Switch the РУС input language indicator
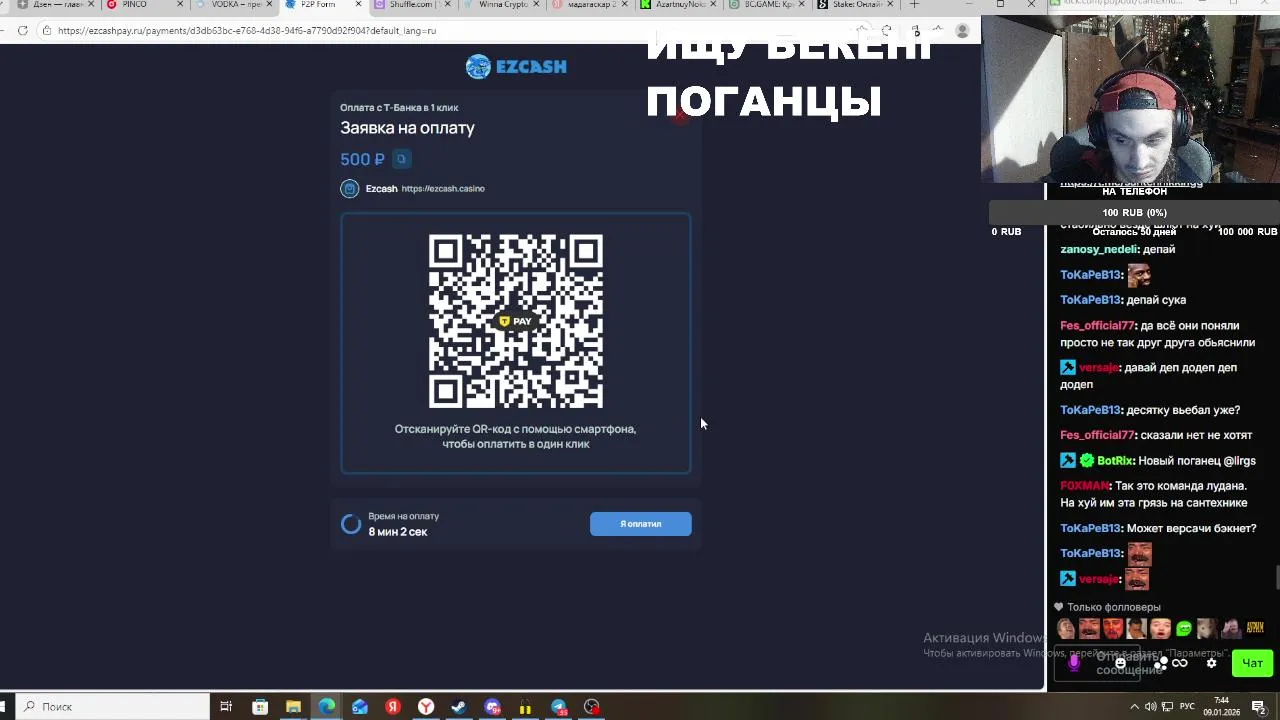Image resolution: width=1280 pixels, height=720 pixels. coord(1187,707)
